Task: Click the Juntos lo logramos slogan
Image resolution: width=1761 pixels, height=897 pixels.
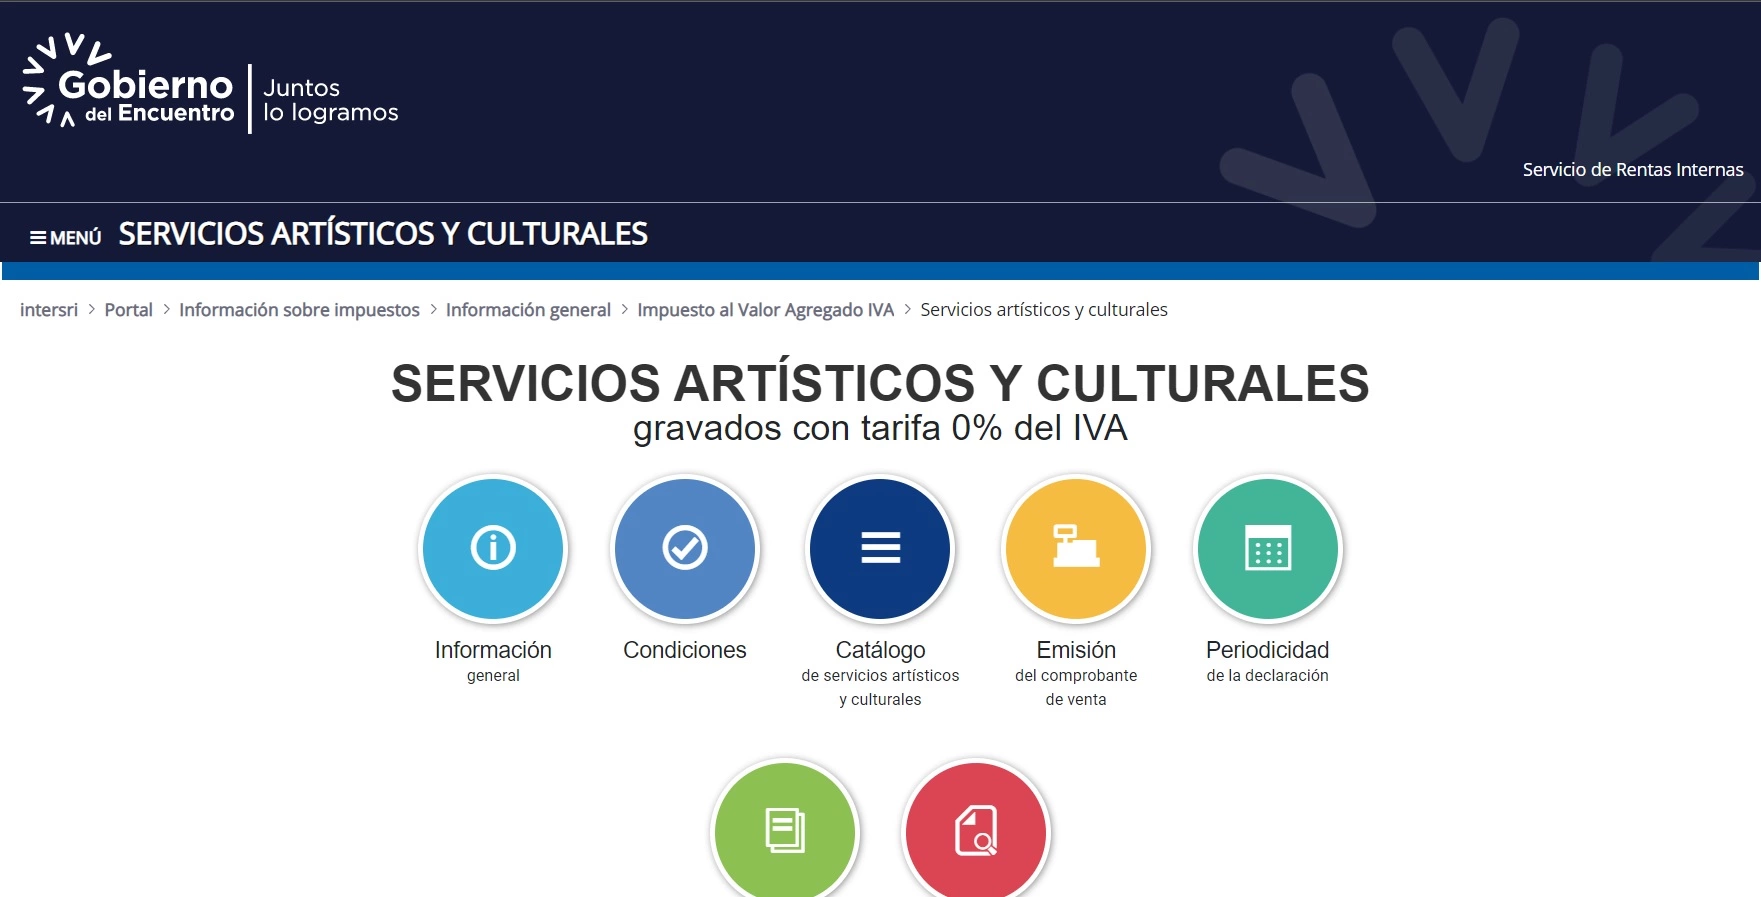Action: (x=330, y=100)
